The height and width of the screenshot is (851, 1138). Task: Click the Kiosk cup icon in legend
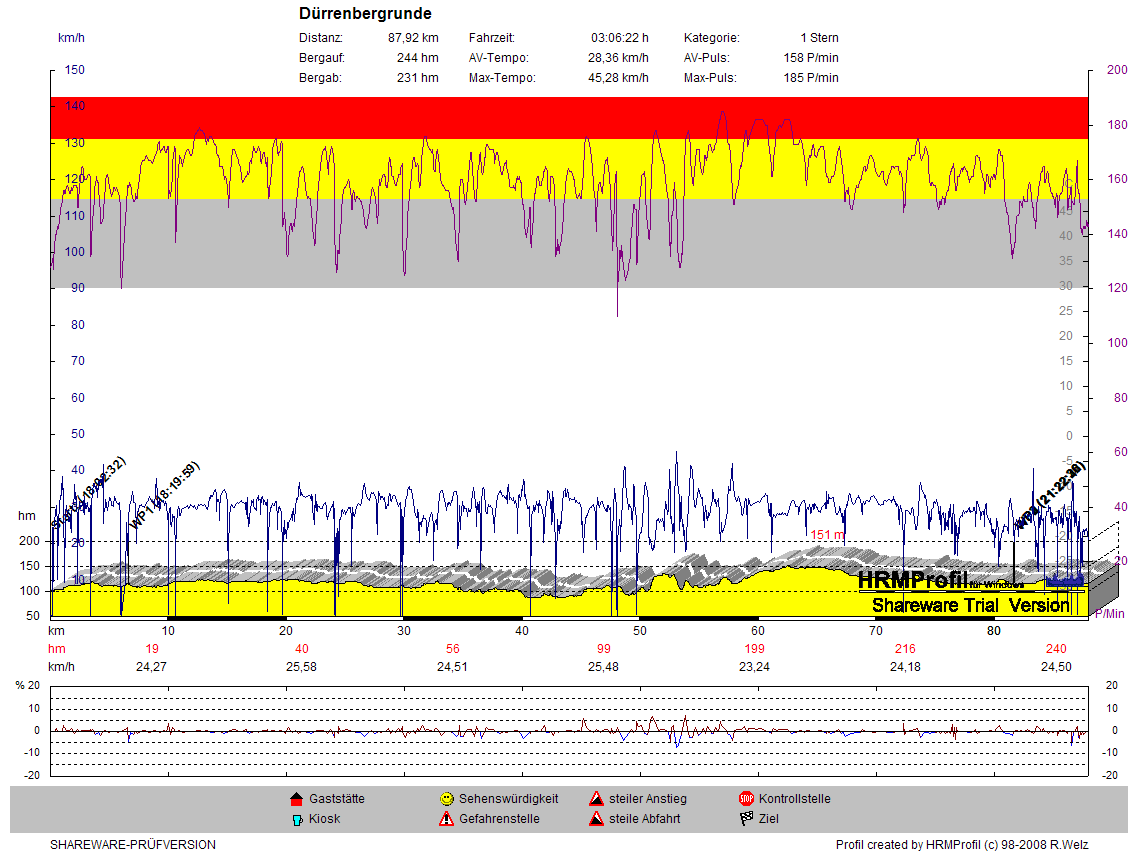[296, 819]
